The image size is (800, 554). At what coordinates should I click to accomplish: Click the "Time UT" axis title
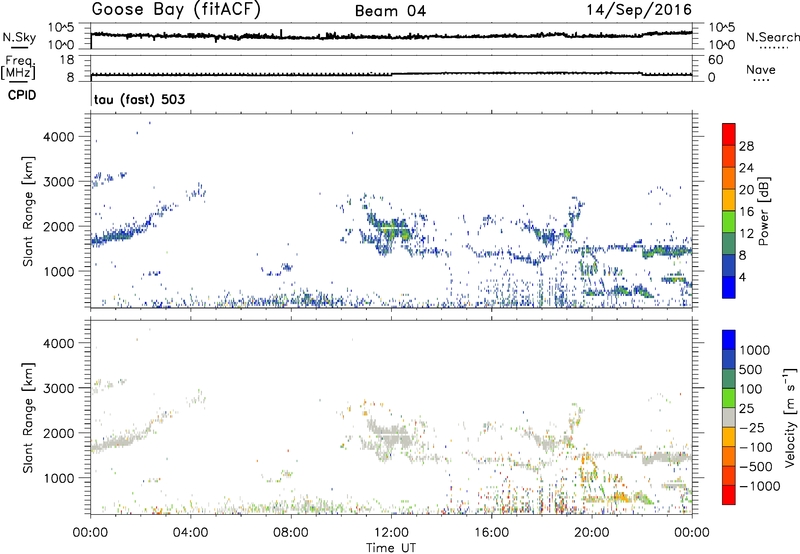click(x=391, y=548)
